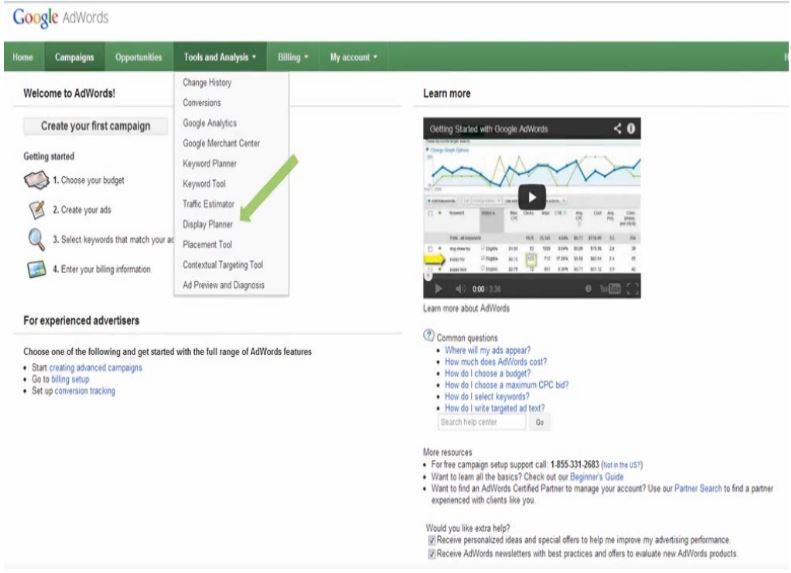Viewport: 791px width, 573px height.
Task: Open How do I write targeted ad text
Action: (x=494, y=408)
